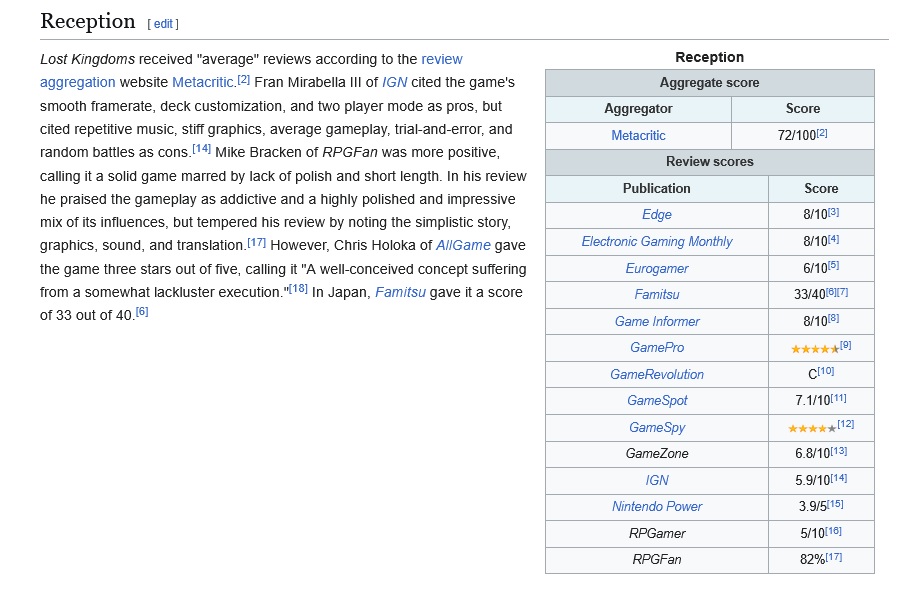Click the 72/100 score value

click(x=797, y=135)
